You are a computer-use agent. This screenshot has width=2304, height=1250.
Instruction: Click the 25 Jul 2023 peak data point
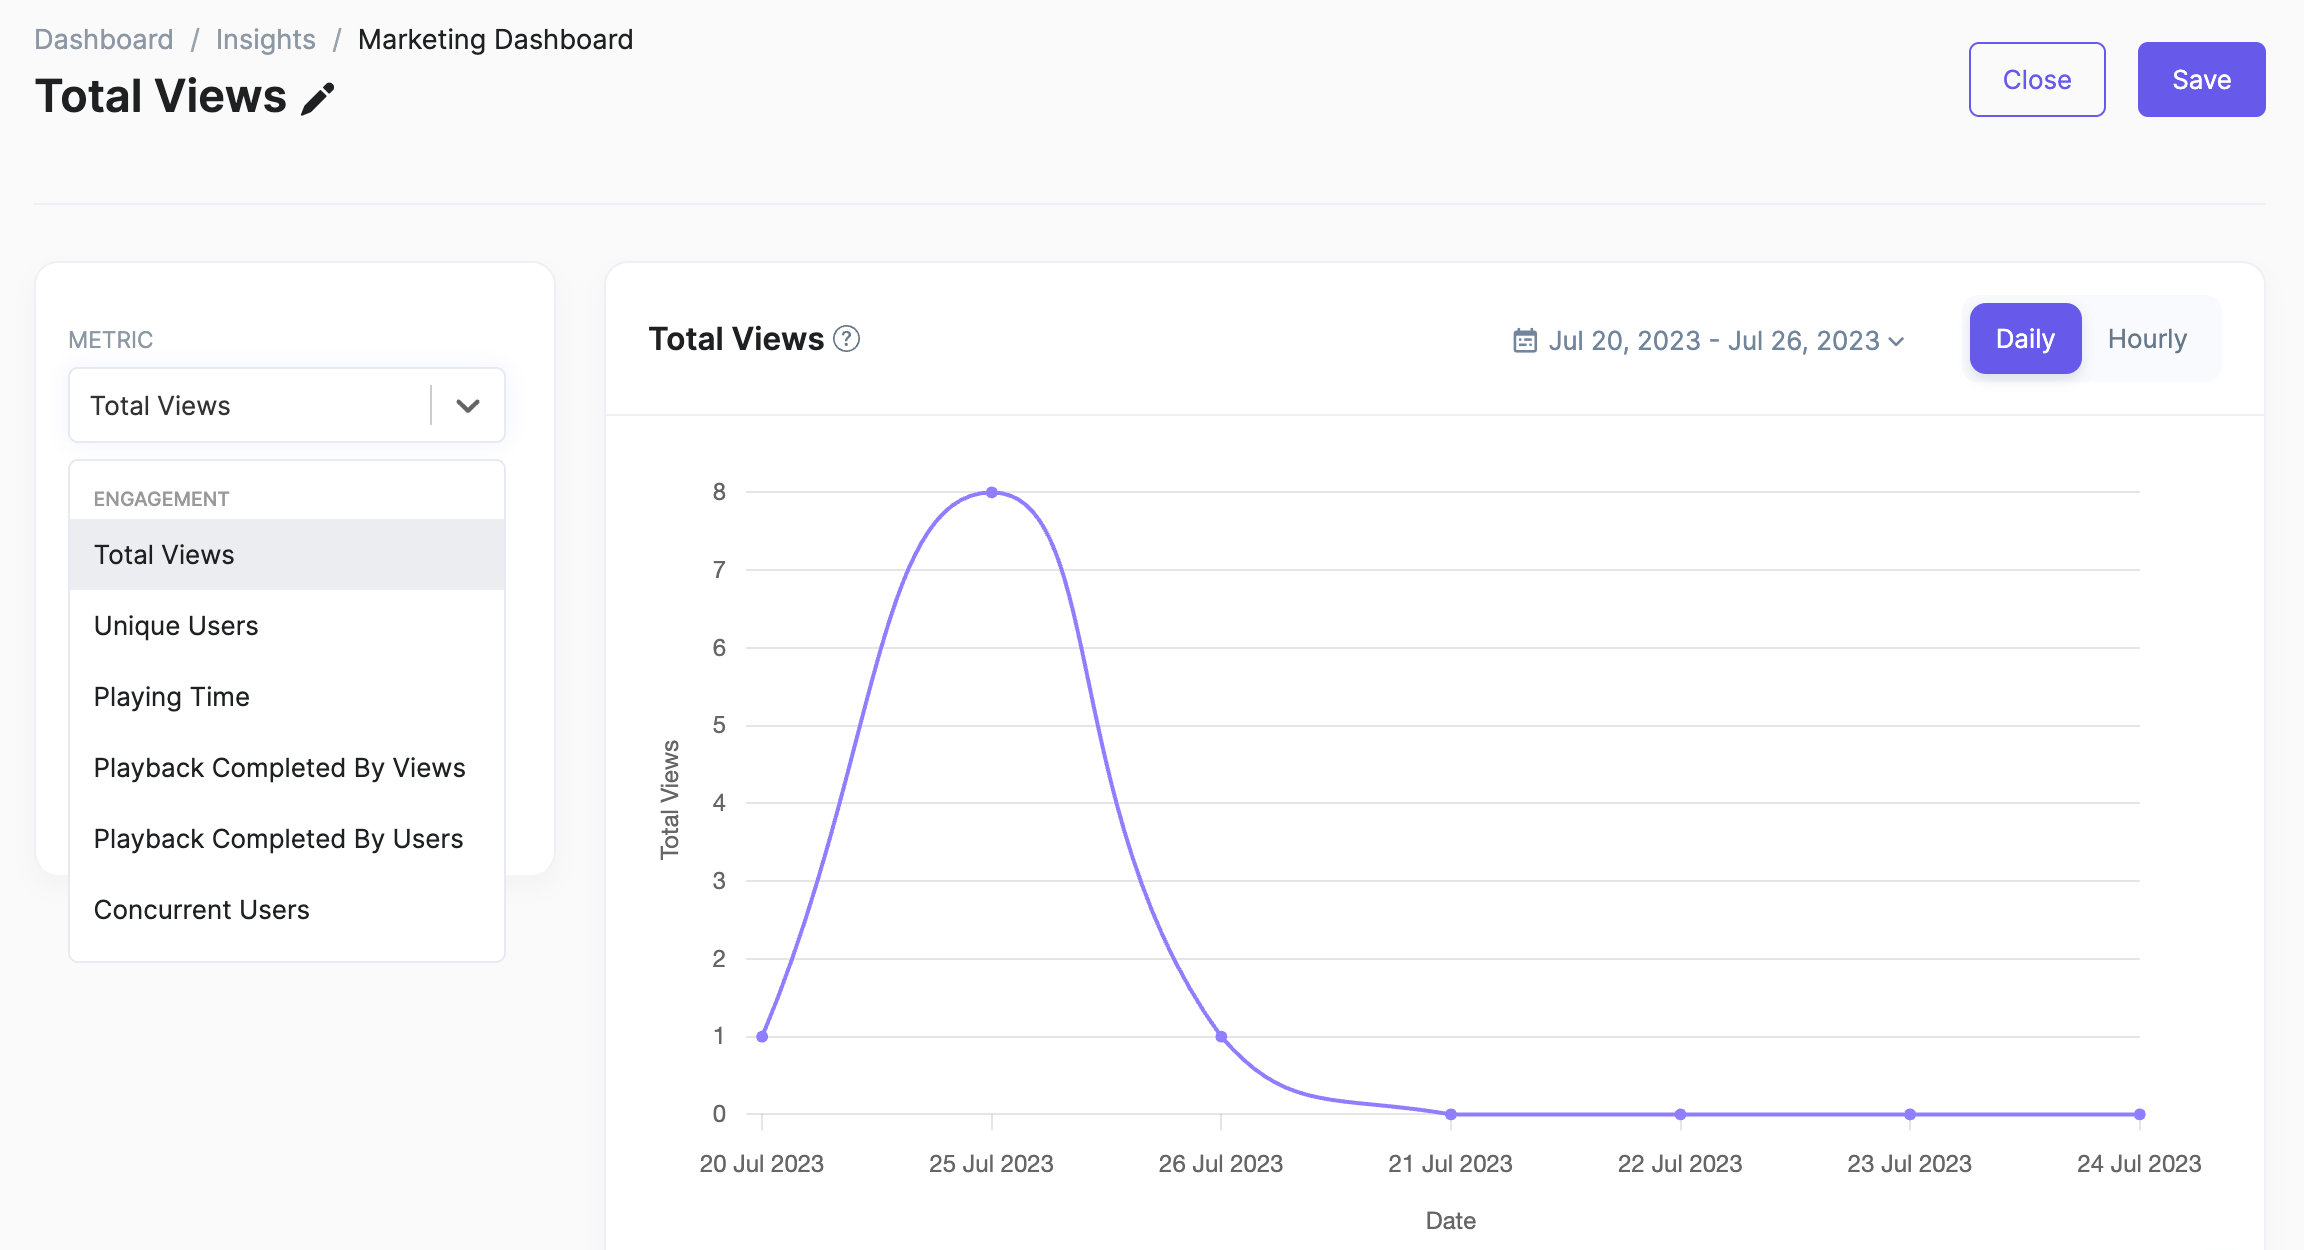pos(991,493)
